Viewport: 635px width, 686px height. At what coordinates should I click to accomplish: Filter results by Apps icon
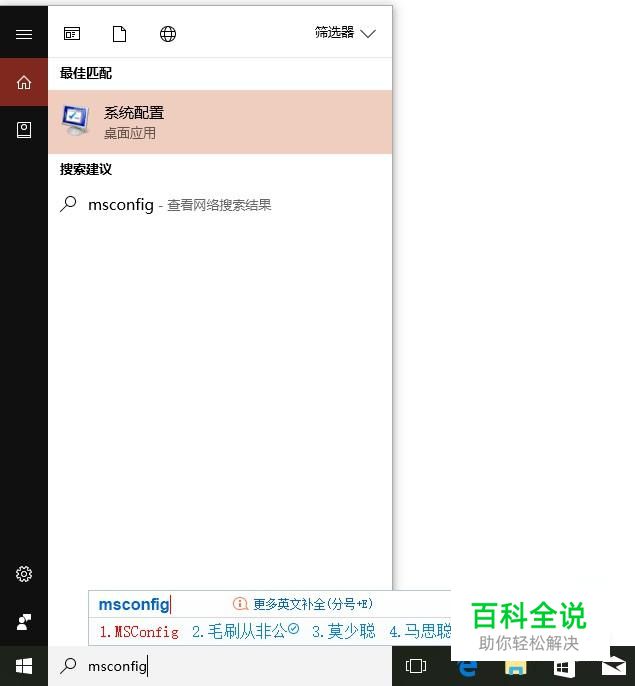[x=72, y=34]
